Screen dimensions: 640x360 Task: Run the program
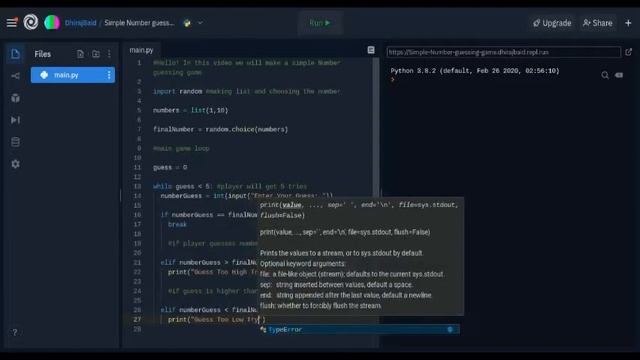(320, 23)
